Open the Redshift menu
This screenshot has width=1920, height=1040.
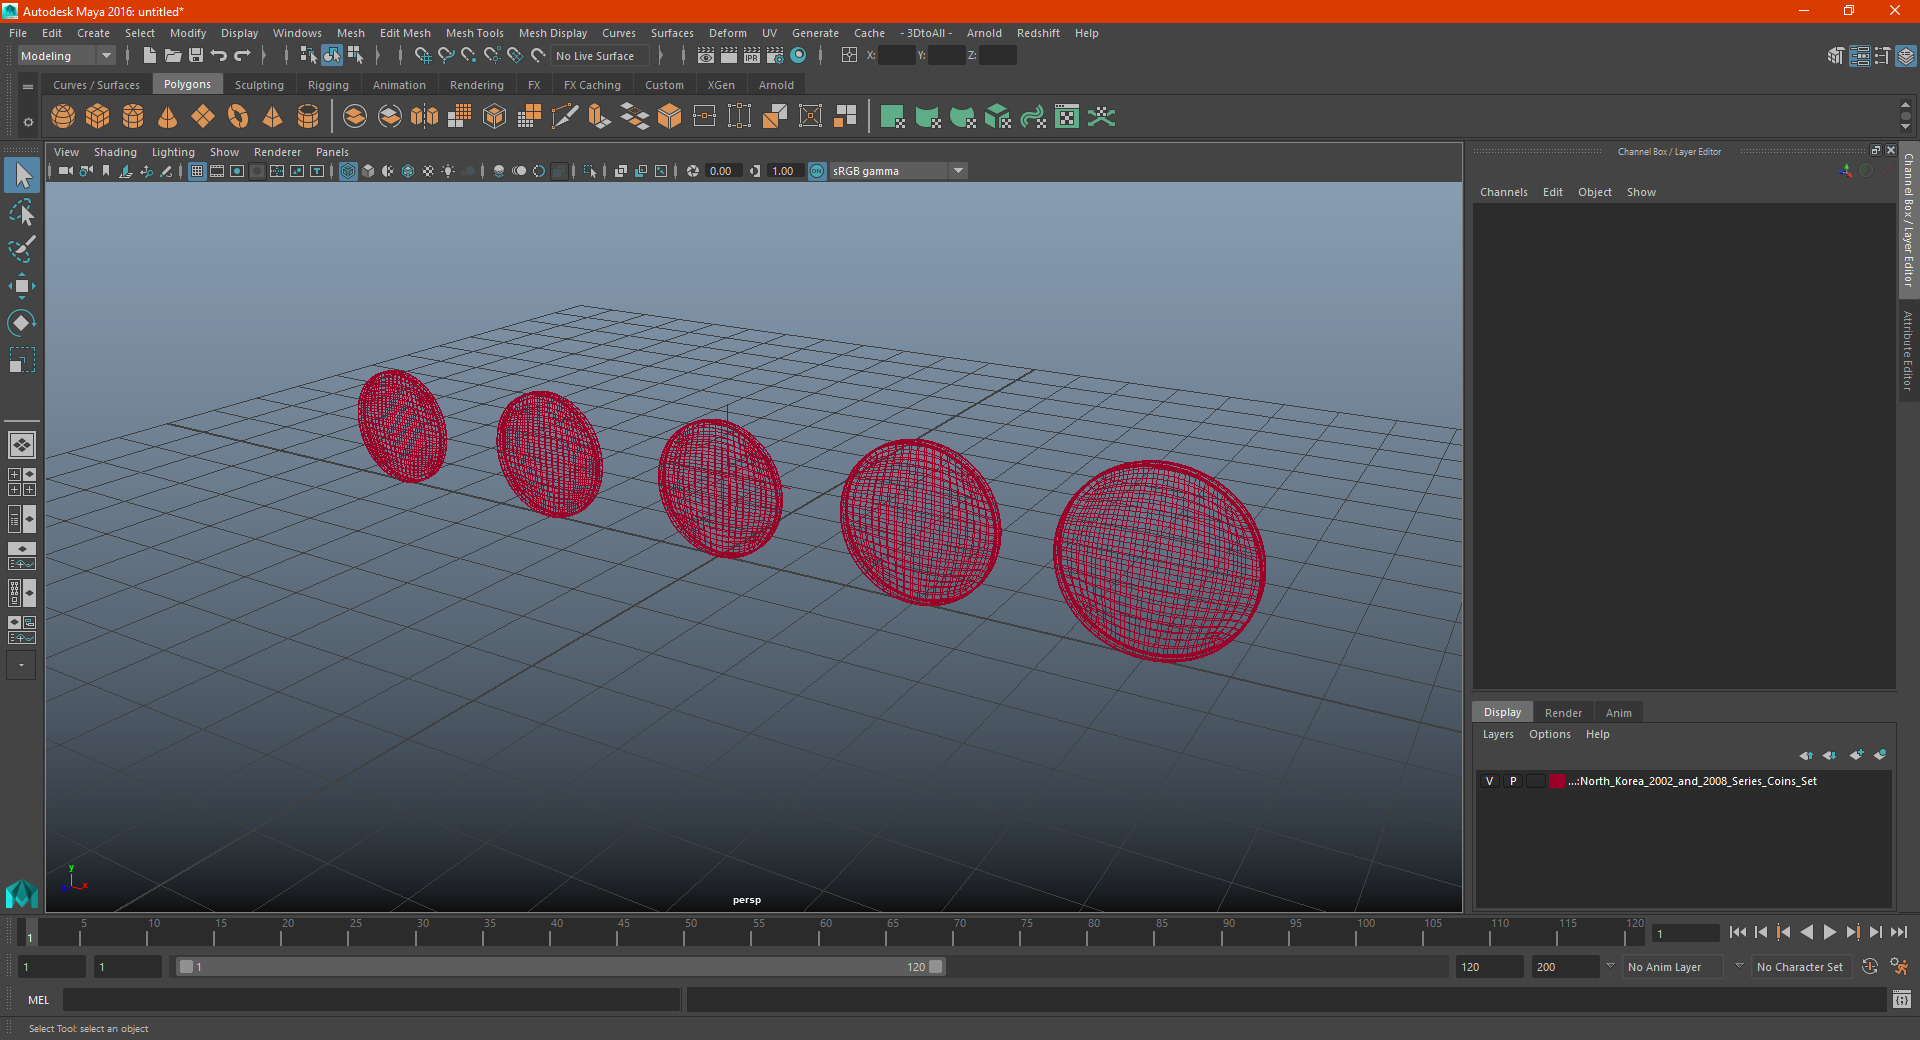pos(1038,33)
